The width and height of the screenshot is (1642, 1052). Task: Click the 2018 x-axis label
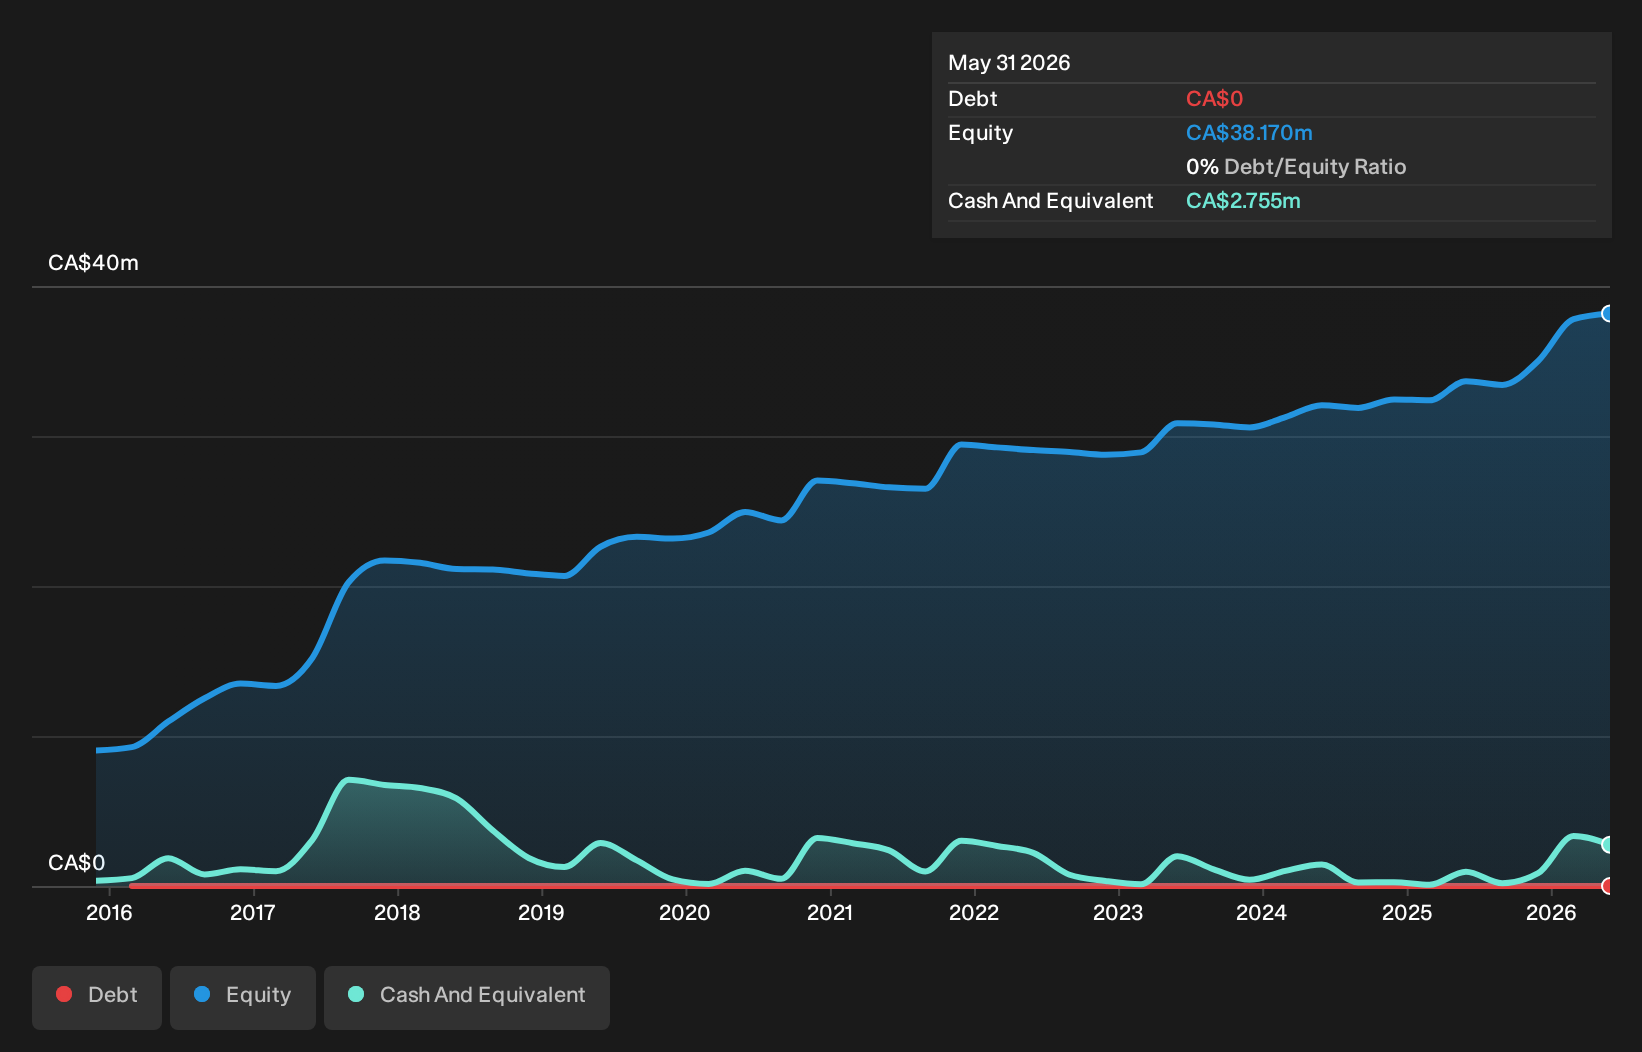(397, 913)
